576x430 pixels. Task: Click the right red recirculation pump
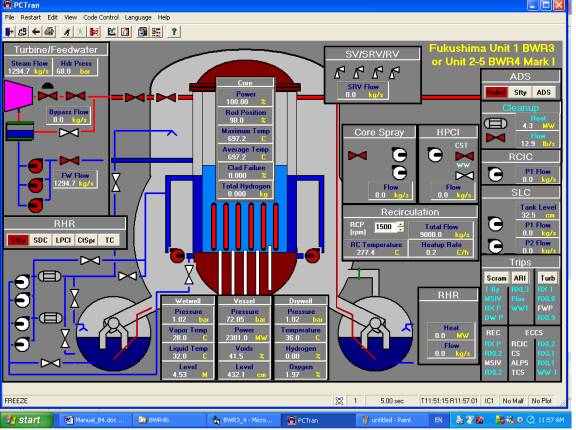coord(312,255)
